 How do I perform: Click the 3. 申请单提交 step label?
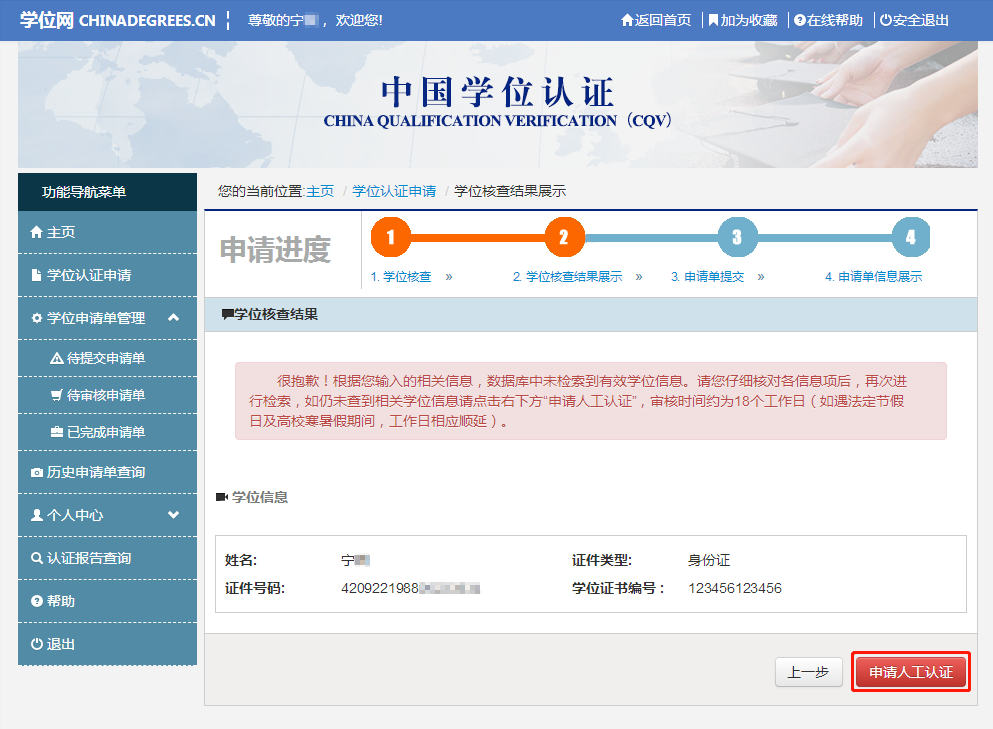click(x=707, y=277)
